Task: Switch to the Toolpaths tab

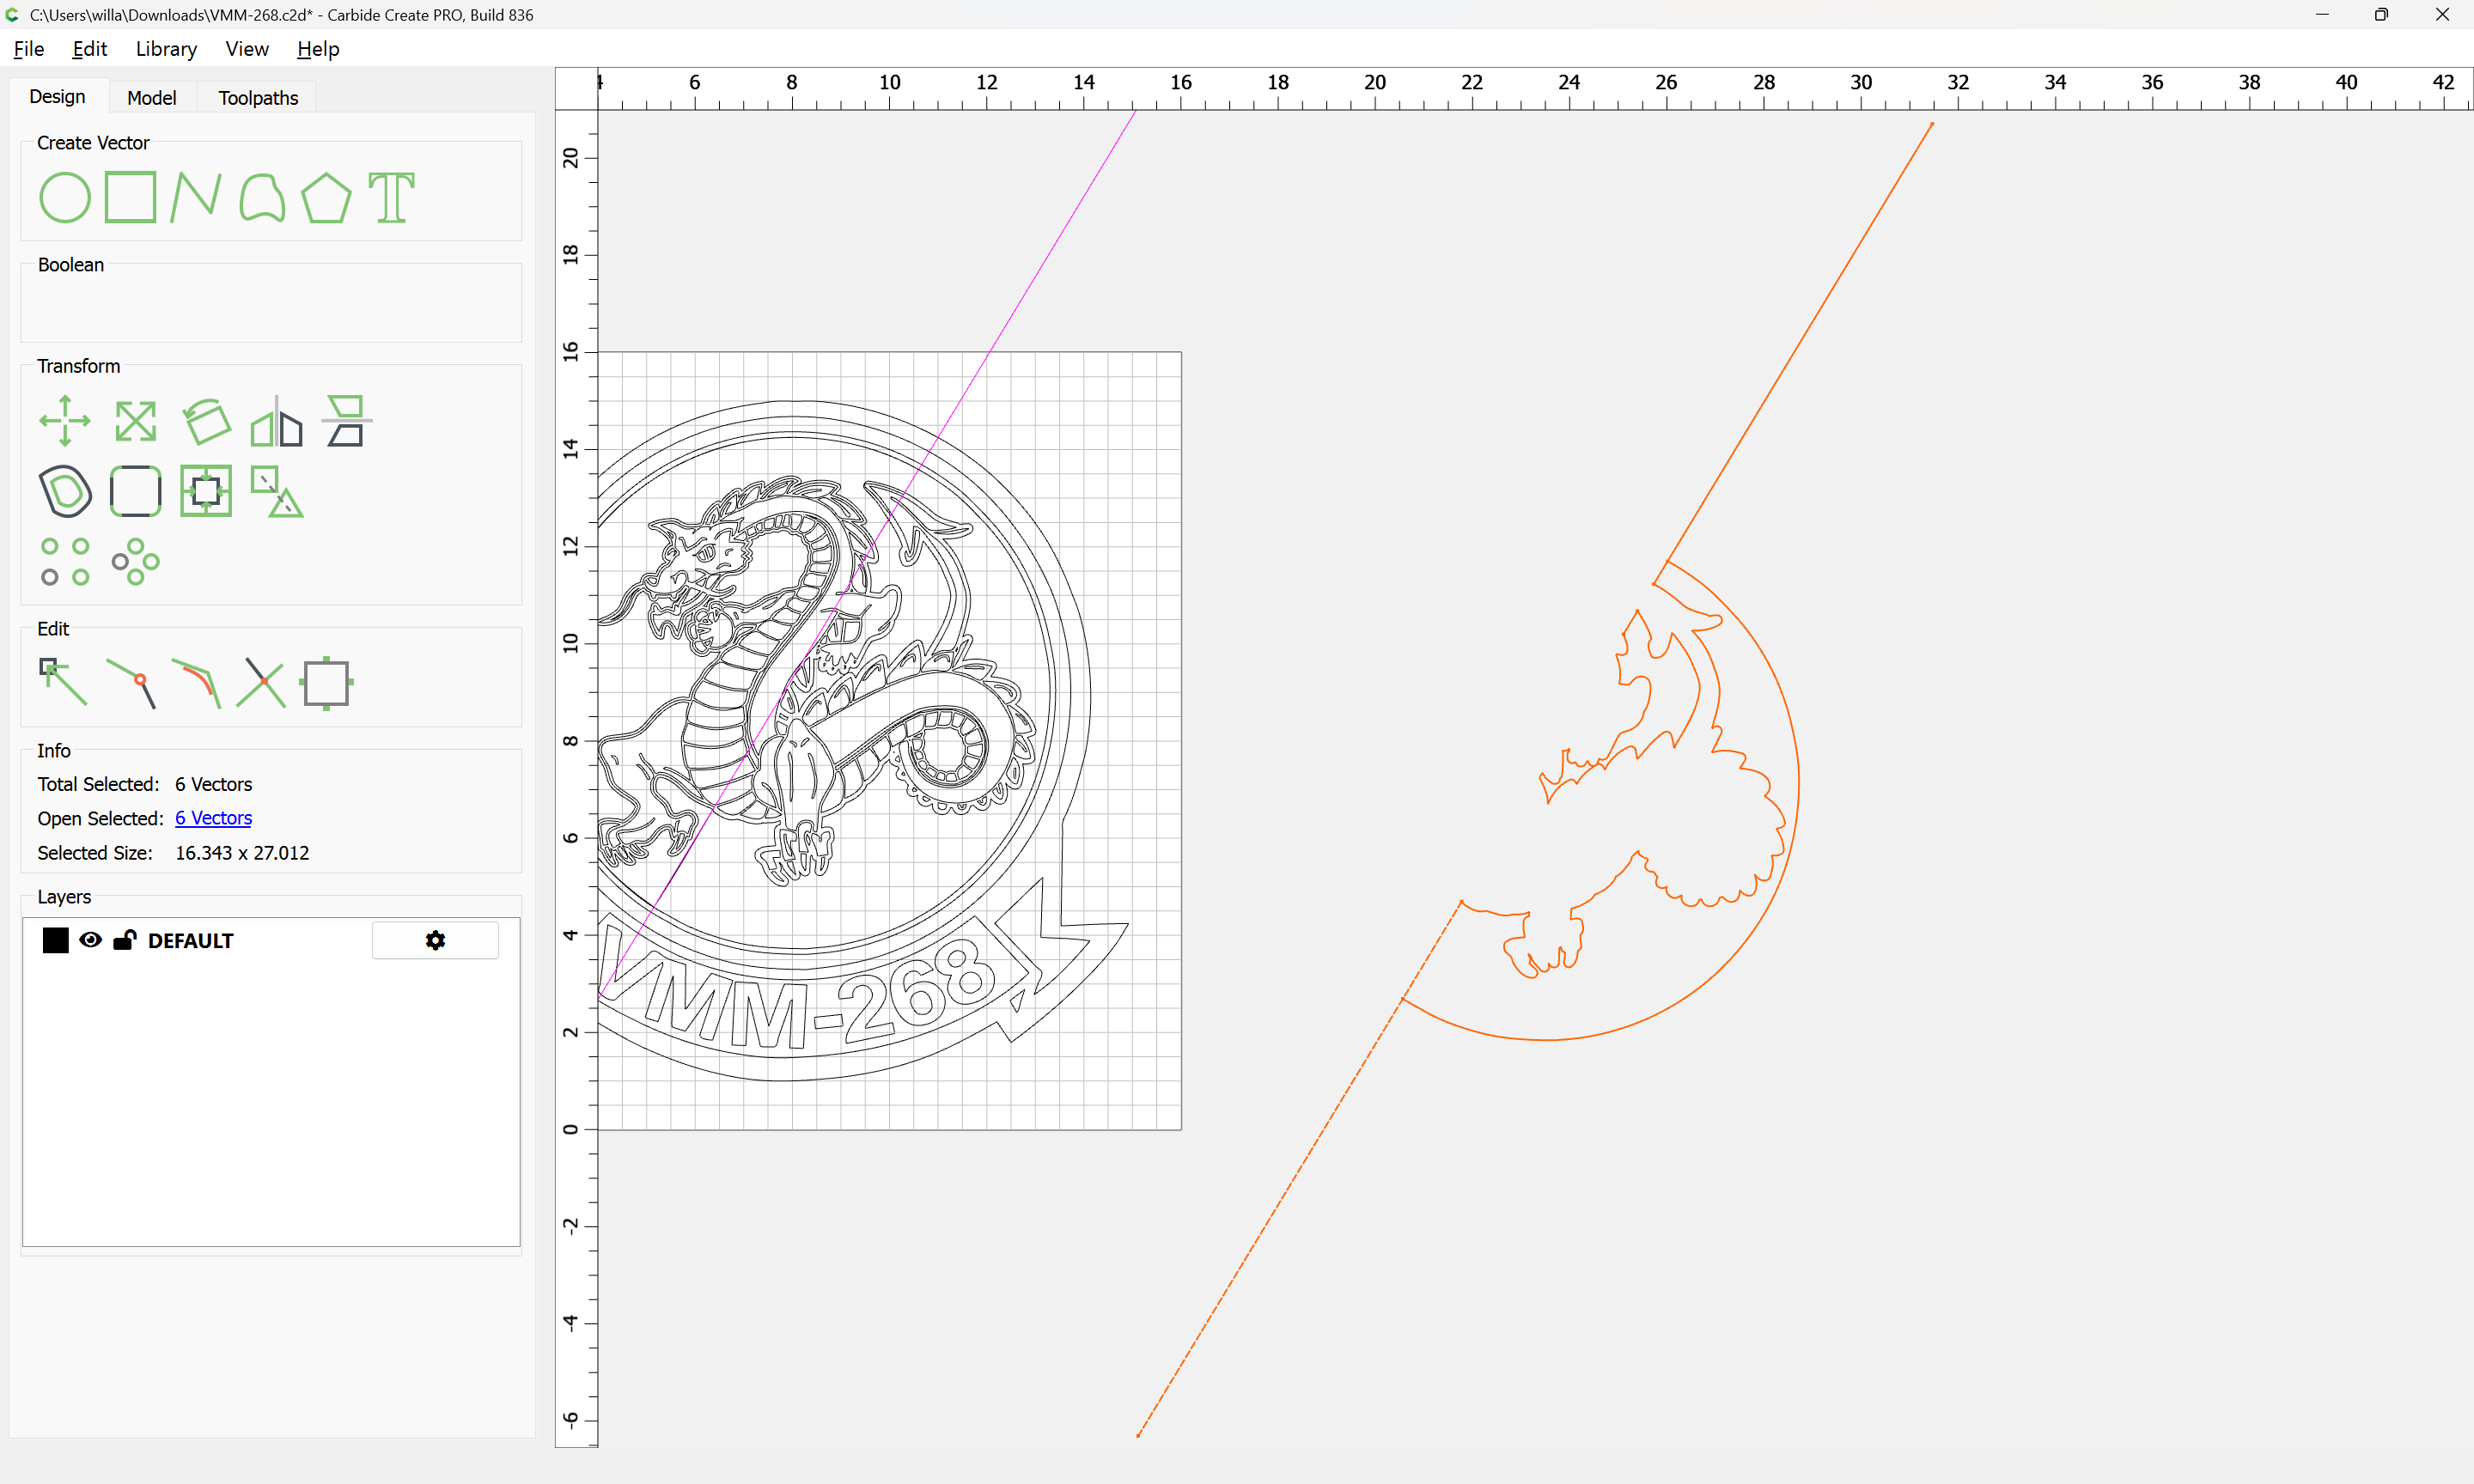Action: [x=258, y=98]
